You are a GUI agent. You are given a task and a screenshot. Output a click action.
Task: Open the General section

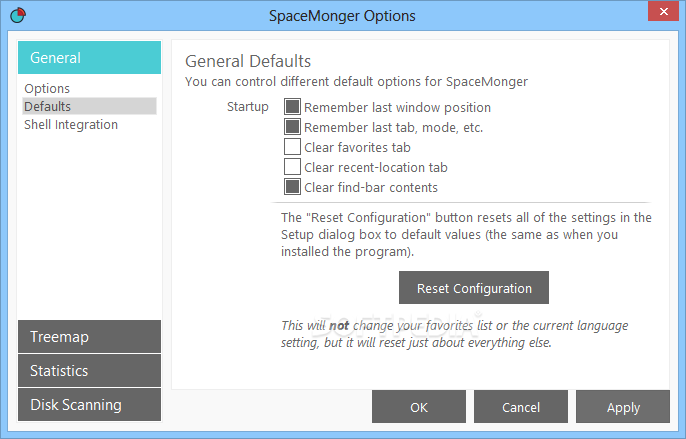click(89, 57)
